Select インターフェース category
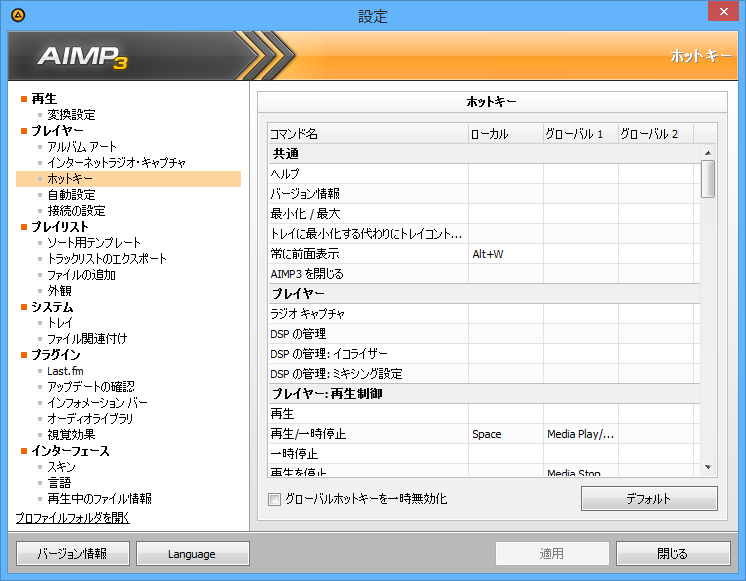Image resolution: width=746 pixels, height=581 pixels. tap(70, 451)
